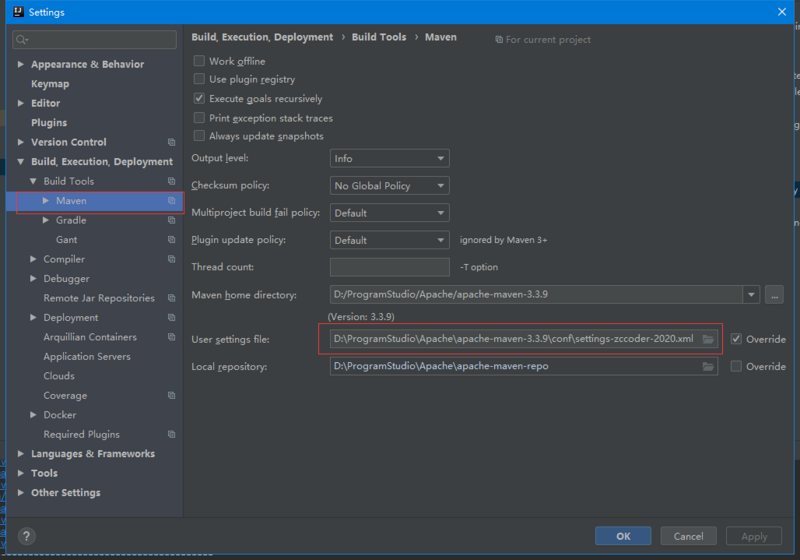
Task: Click project-level icon beside Remote Jar Repositories
Action: point(171,298)
